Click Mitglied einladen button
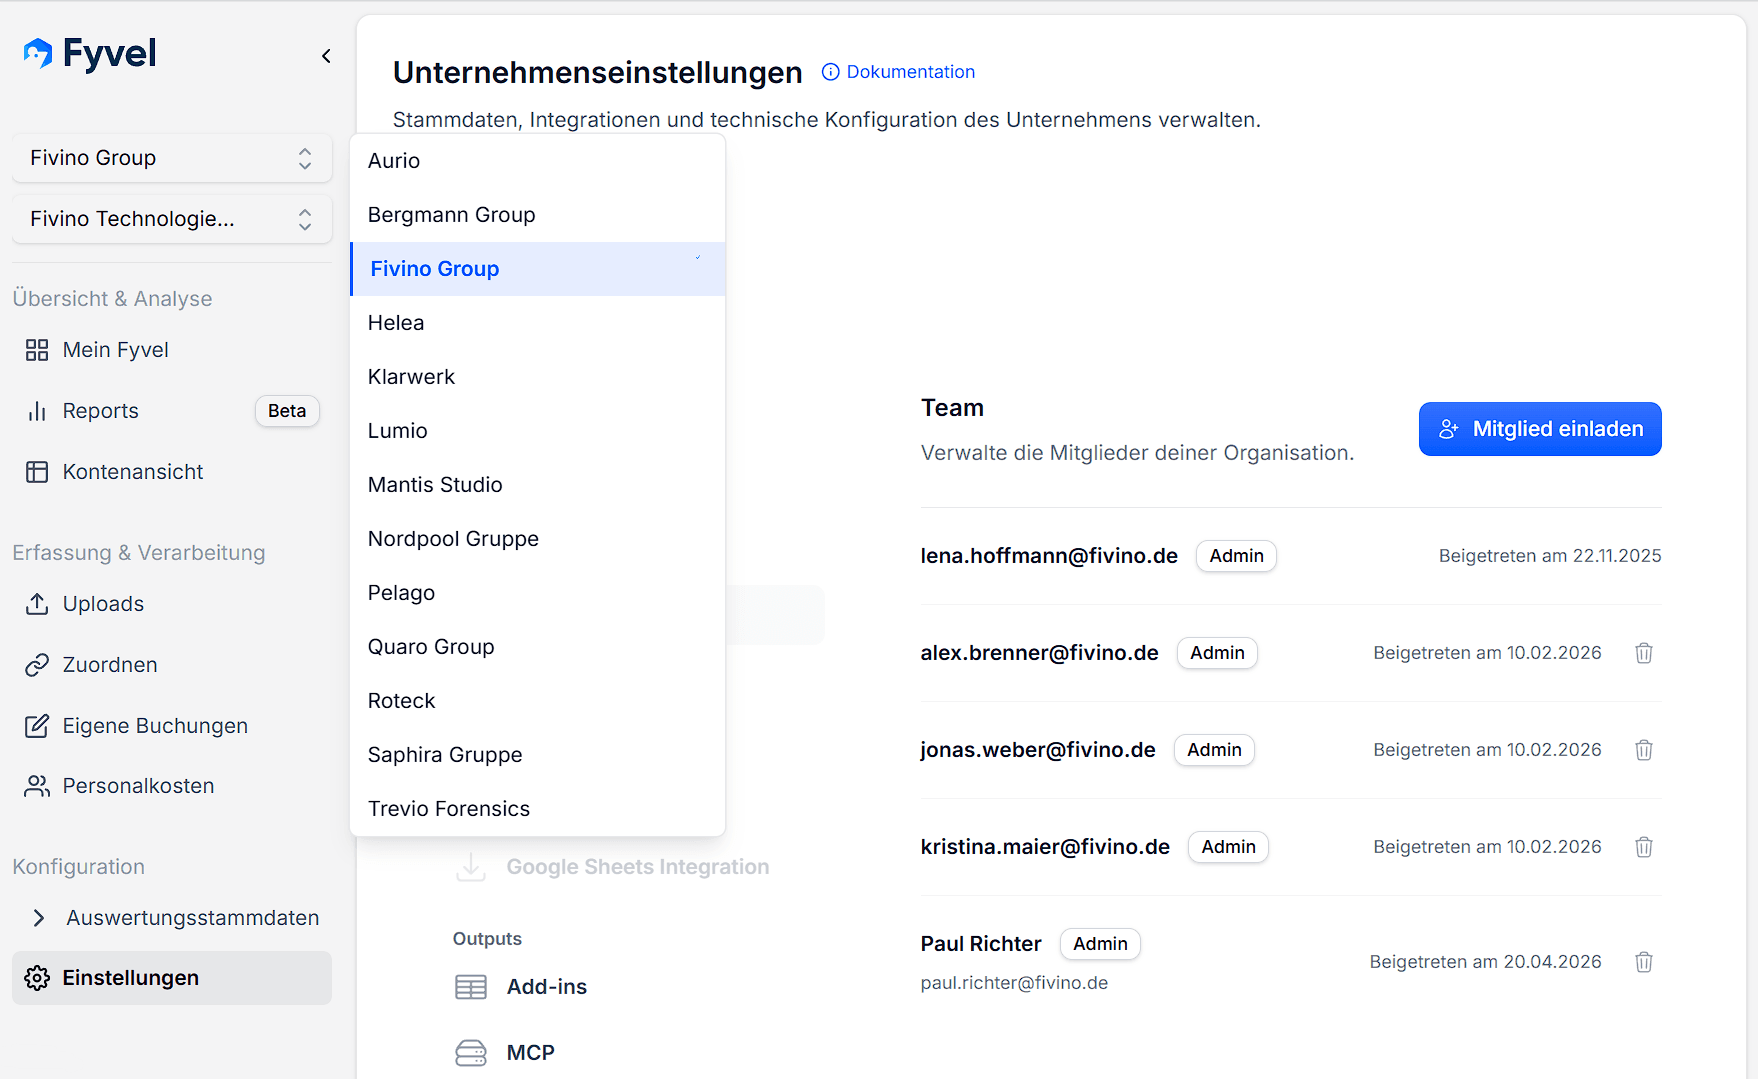Screen dimensions: 1758x1079 tap(1540, 429)
